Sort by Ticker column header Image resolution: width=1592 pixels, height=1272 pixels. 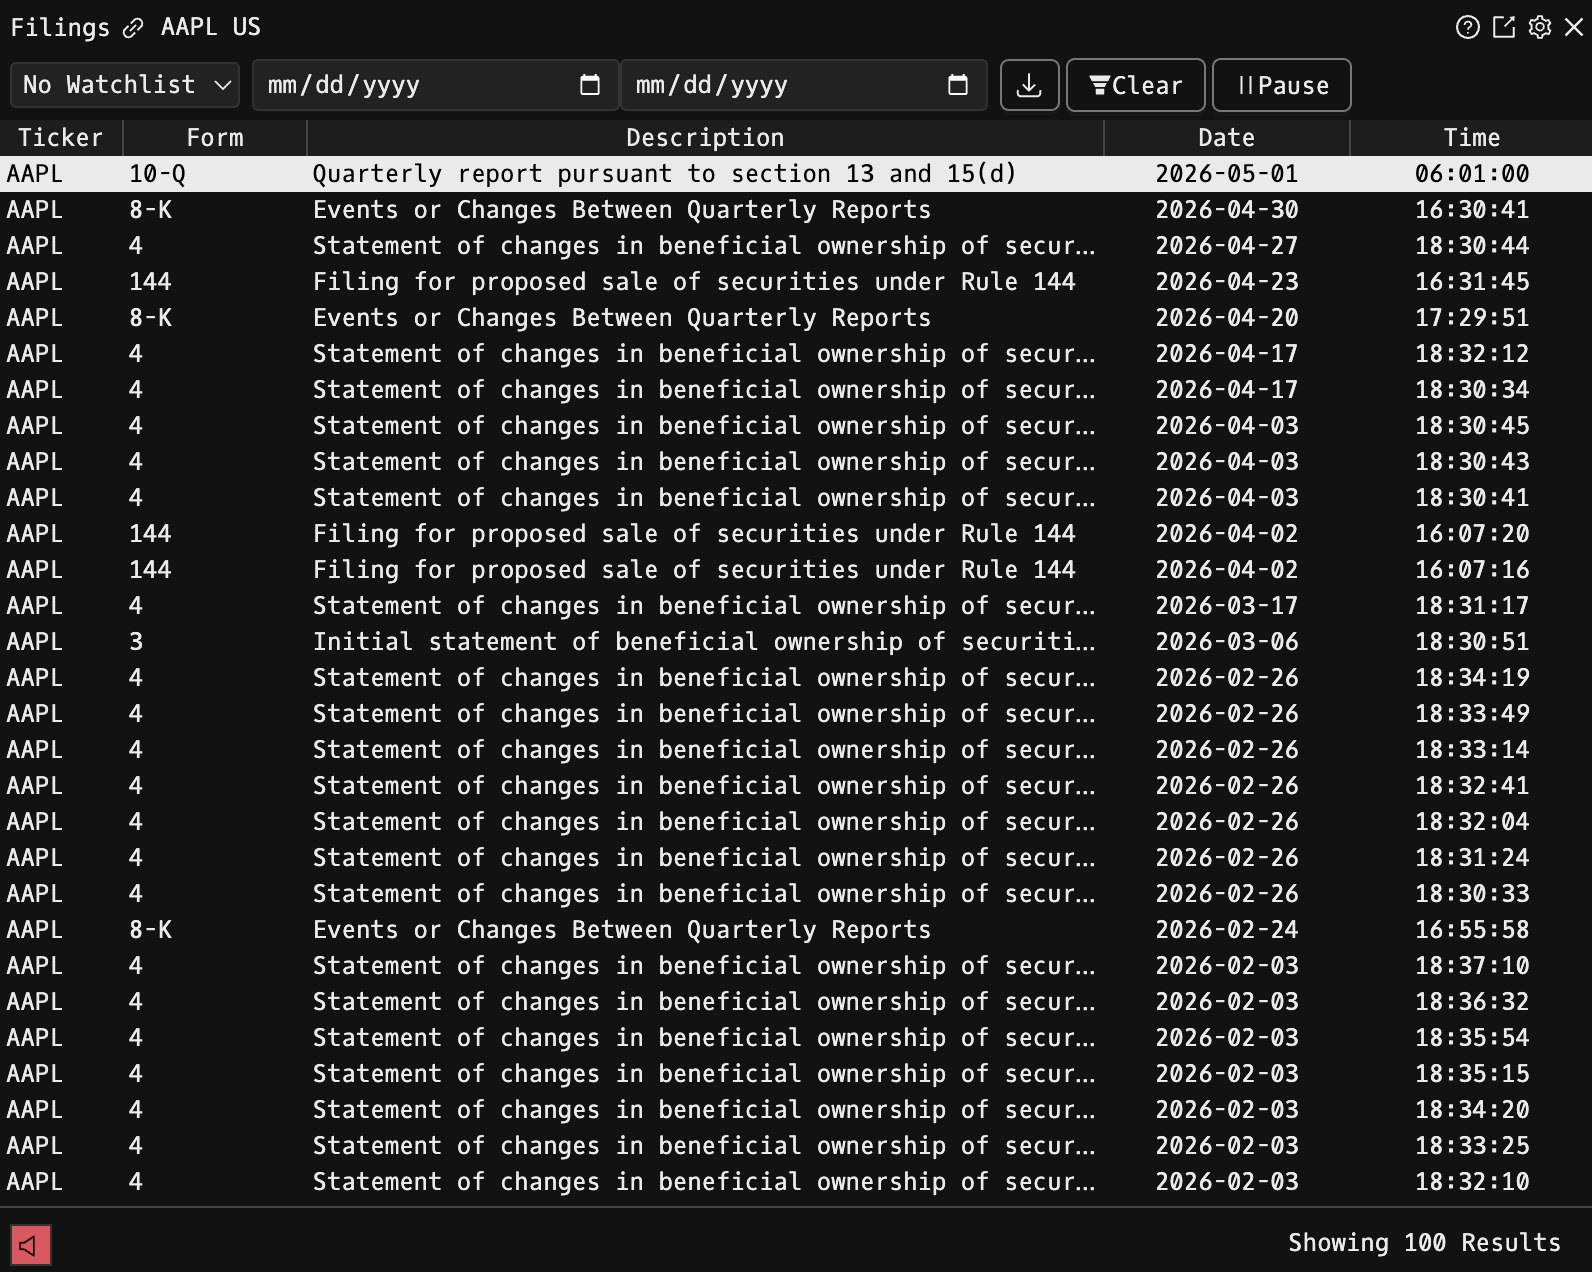[x=61, y=138]
